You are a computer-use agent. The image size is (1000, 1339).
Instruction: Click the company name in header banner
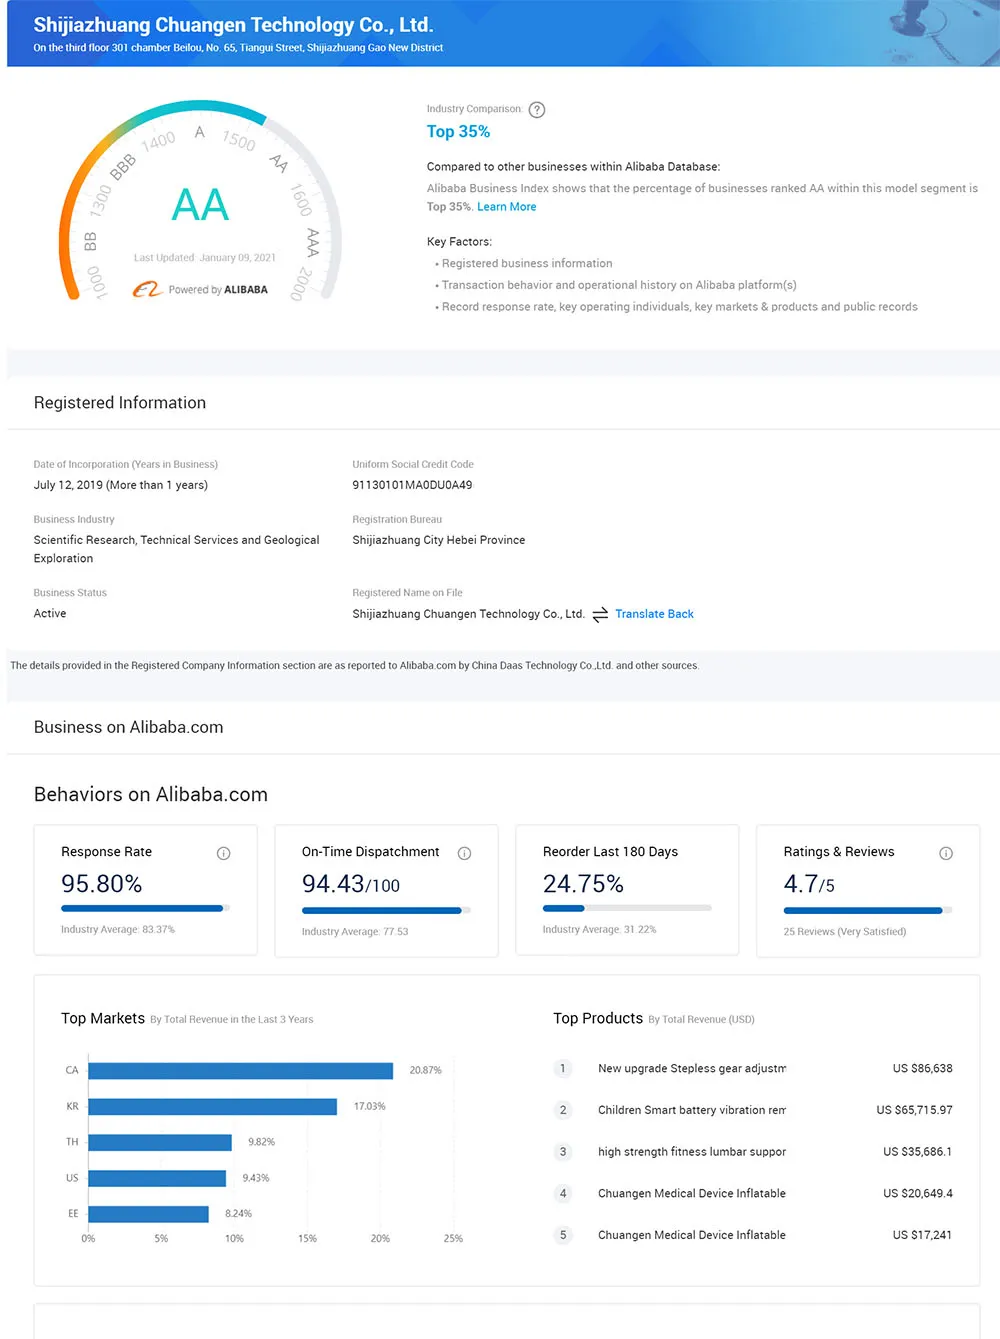click(233, 25)
